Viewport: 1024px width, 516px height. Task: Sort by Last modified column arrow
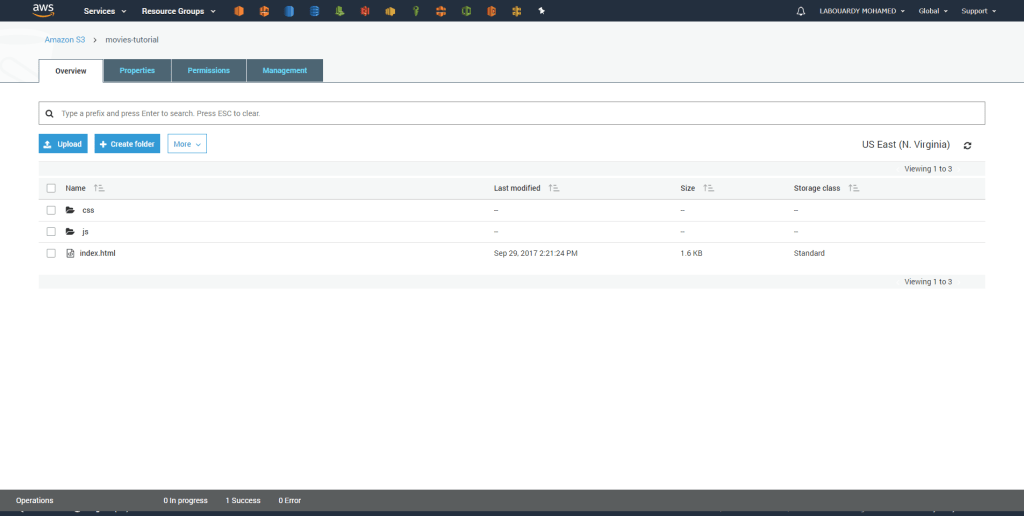tap(554, 188)
